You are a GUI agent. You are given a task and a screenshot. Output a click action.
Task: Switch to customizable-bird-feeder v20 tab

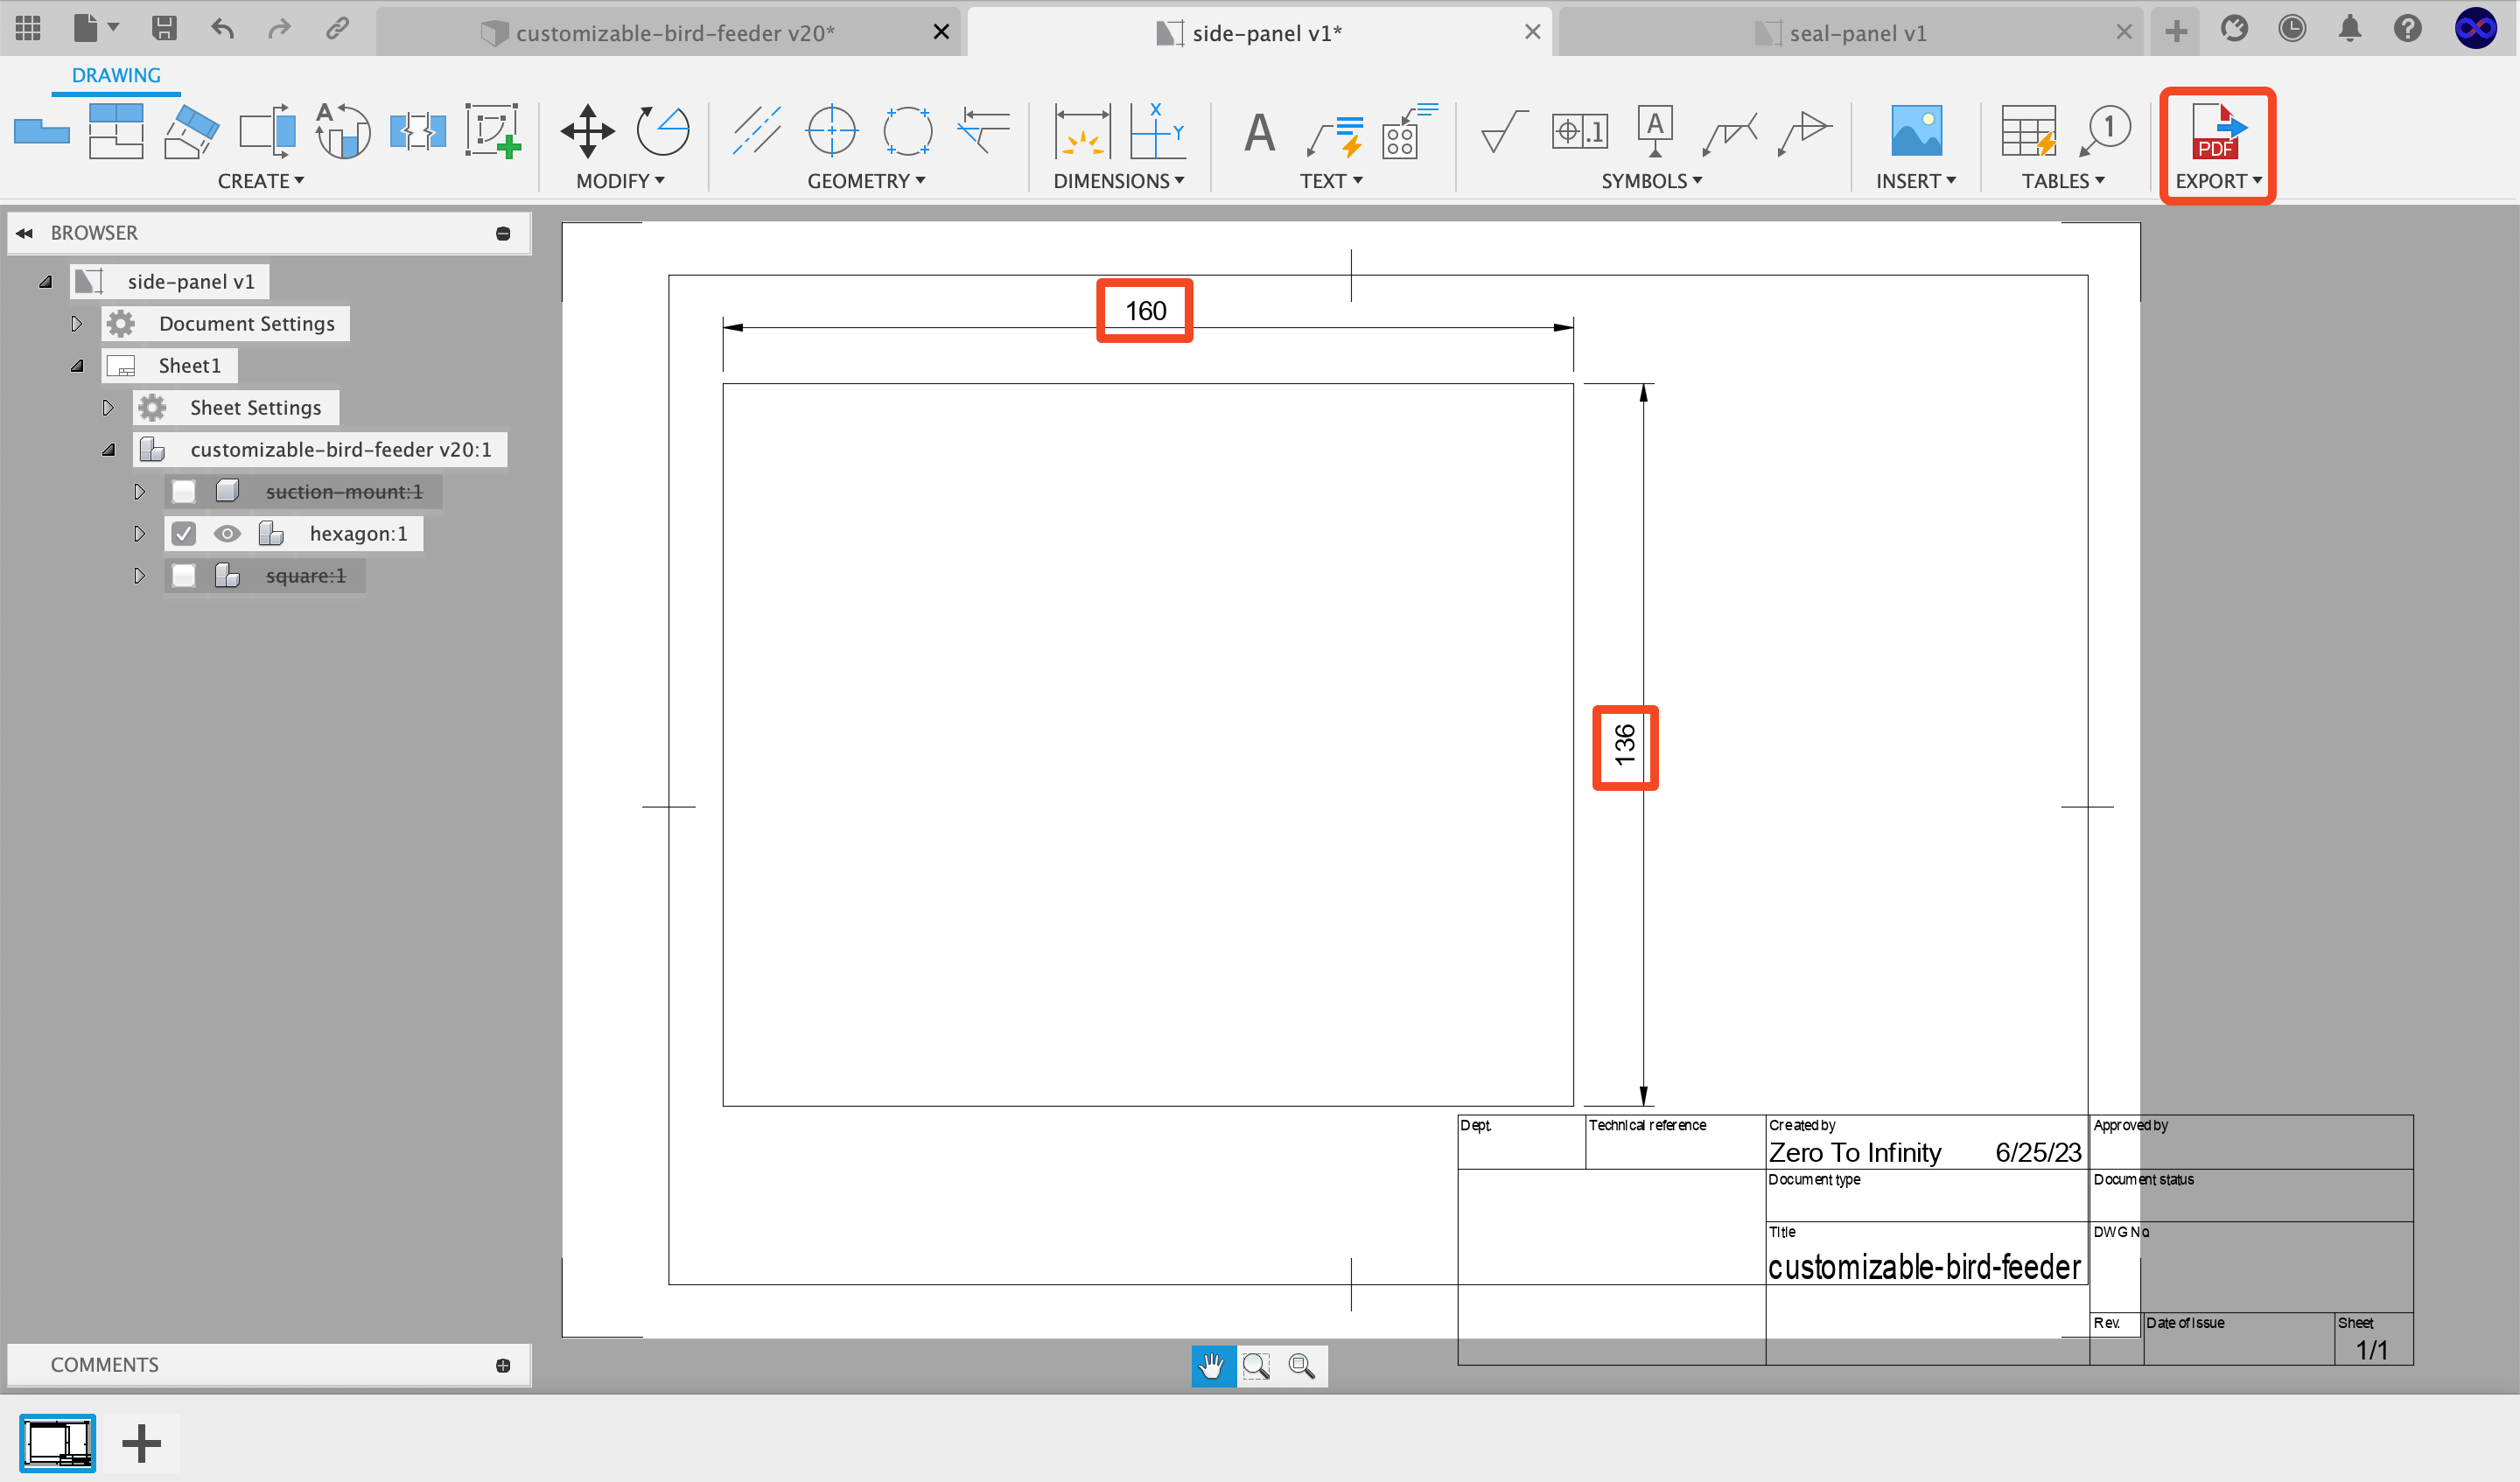(673, 33)
